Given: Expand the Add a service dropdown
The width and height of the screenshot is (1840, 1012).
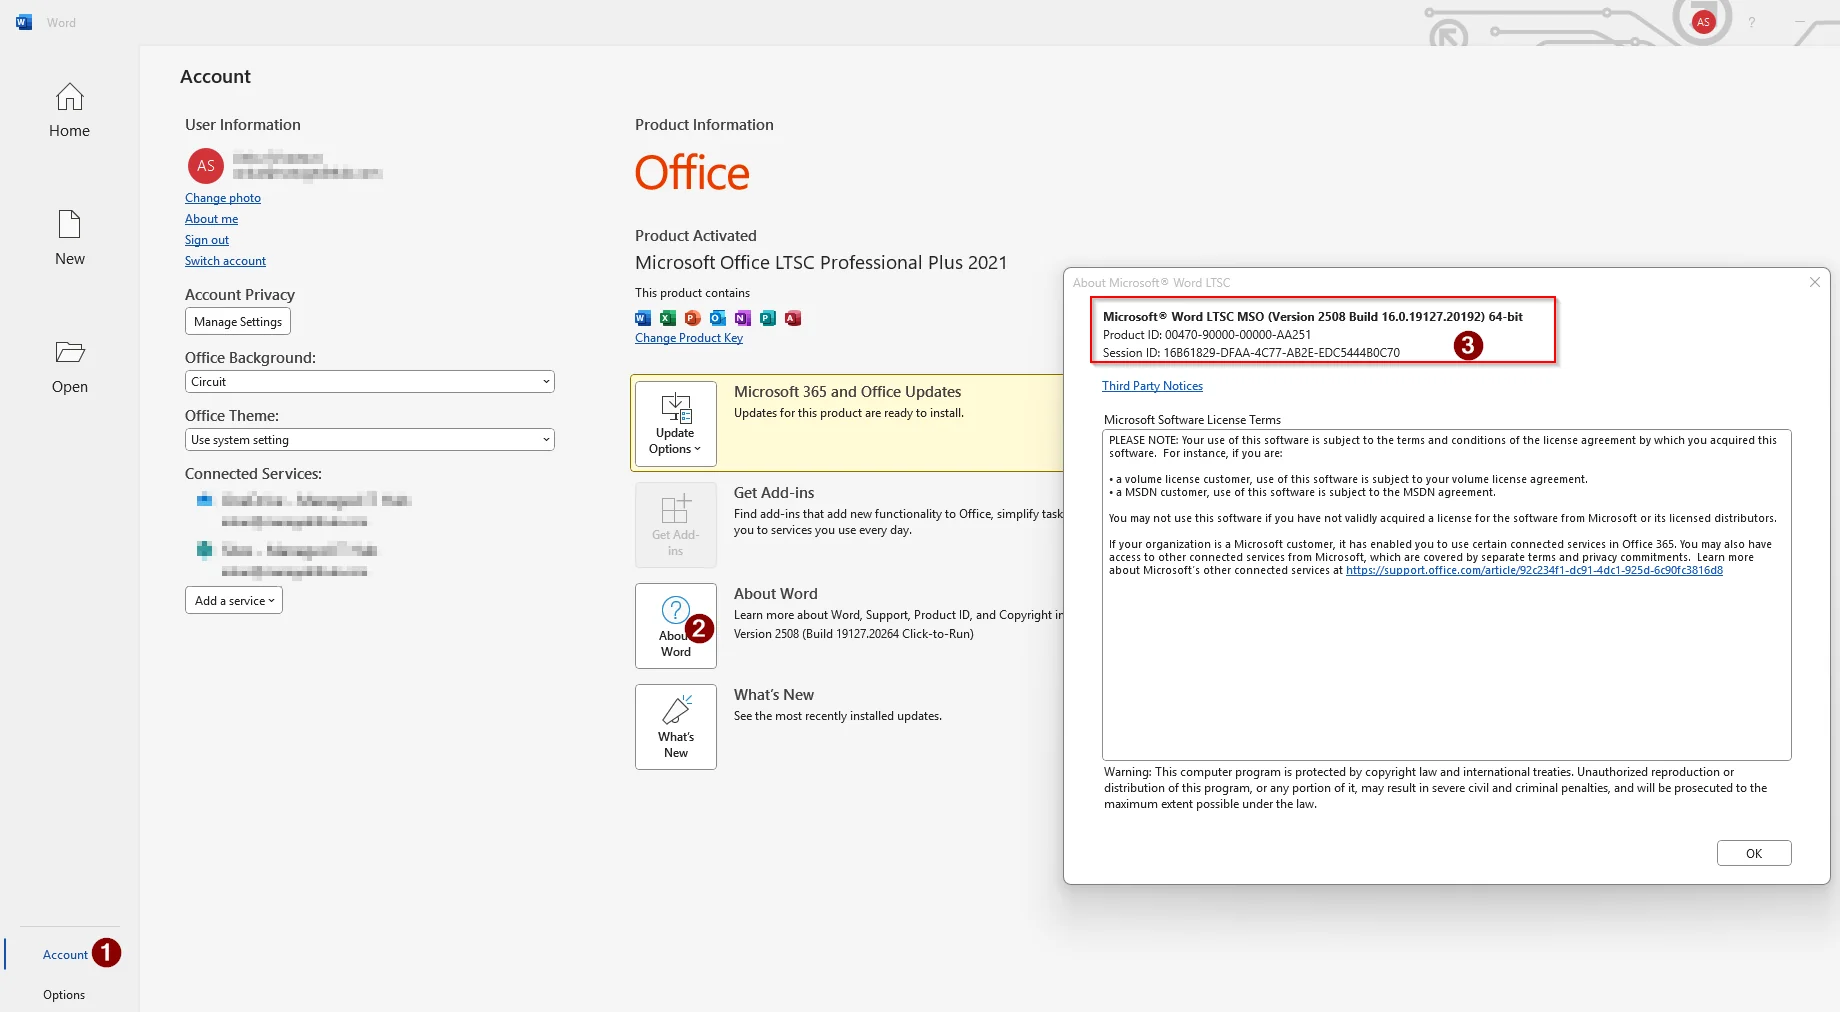Looking at the screenshot, I should pos(234,600).
